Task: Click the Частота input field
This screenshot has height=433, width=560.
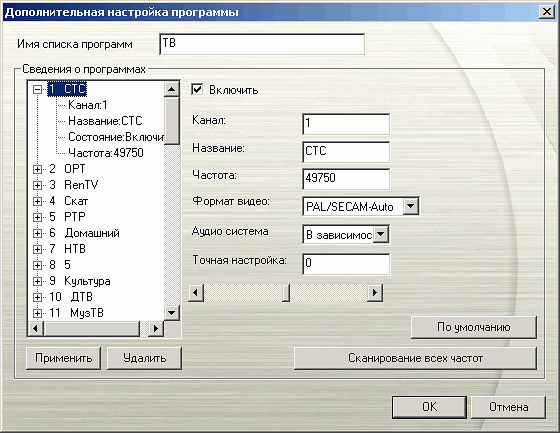Action: 346,179
